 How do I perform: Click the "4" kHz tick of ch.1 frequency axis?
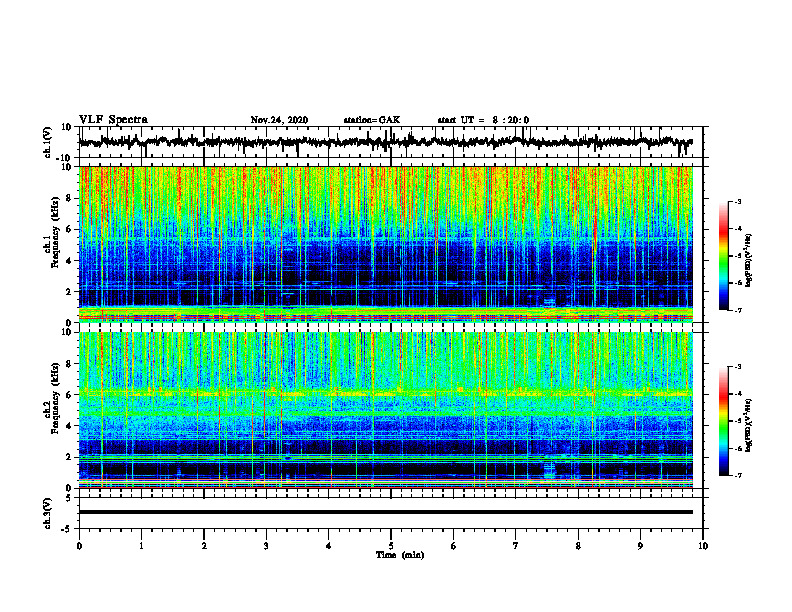click(70, 261)
